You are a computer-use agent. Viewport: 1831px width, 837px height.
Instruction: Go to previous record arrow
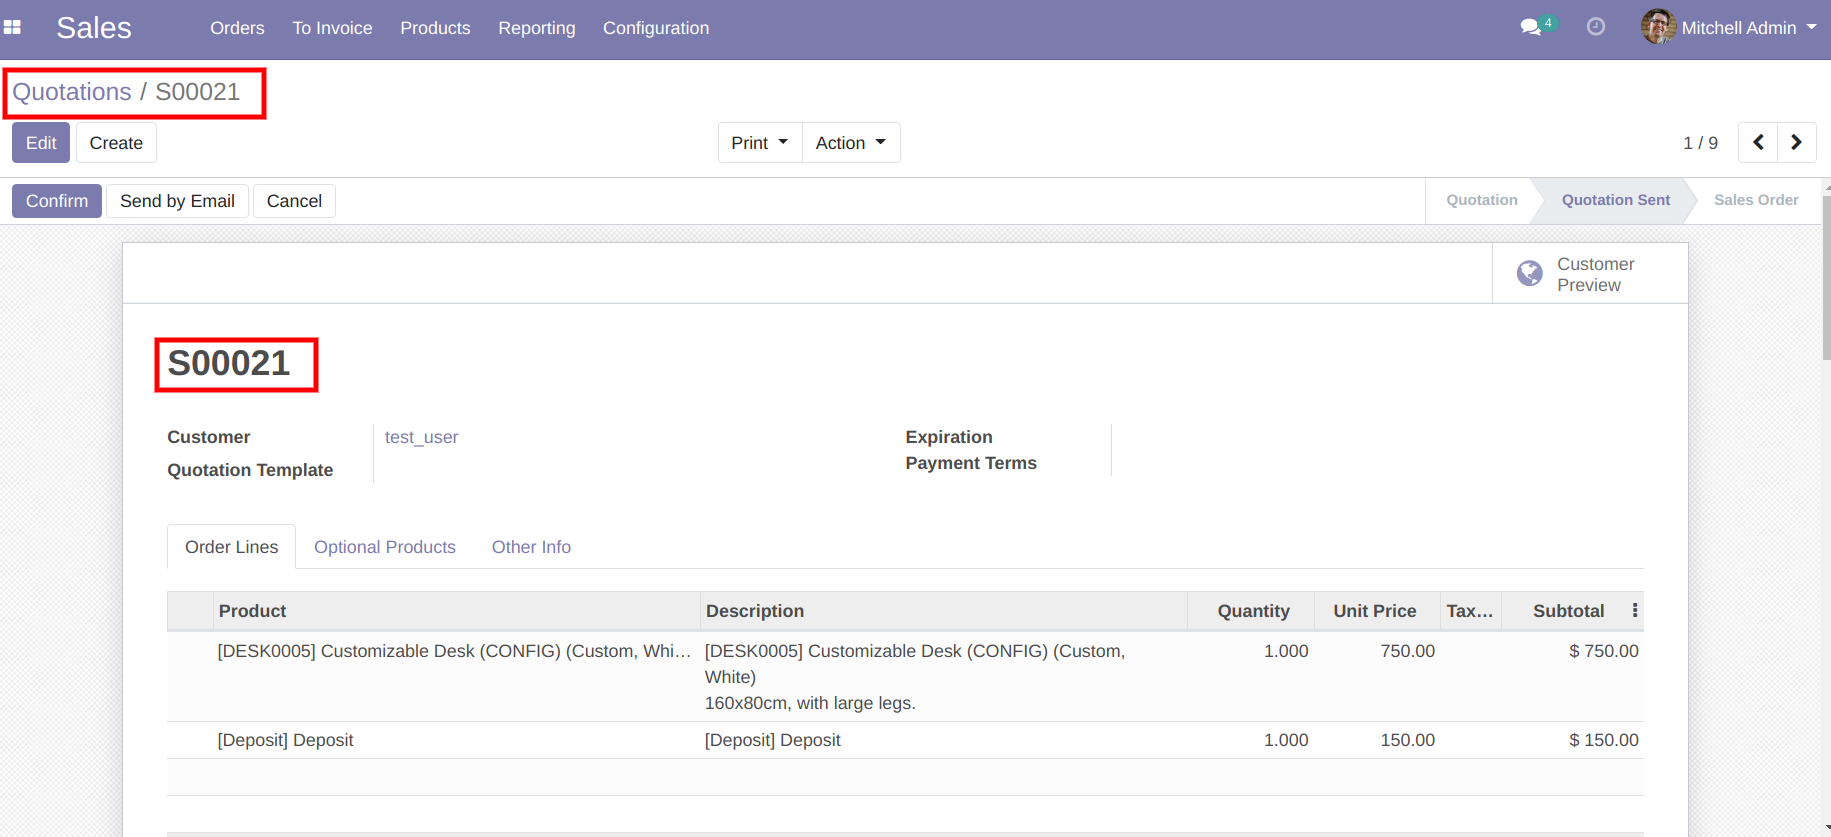1758,142
